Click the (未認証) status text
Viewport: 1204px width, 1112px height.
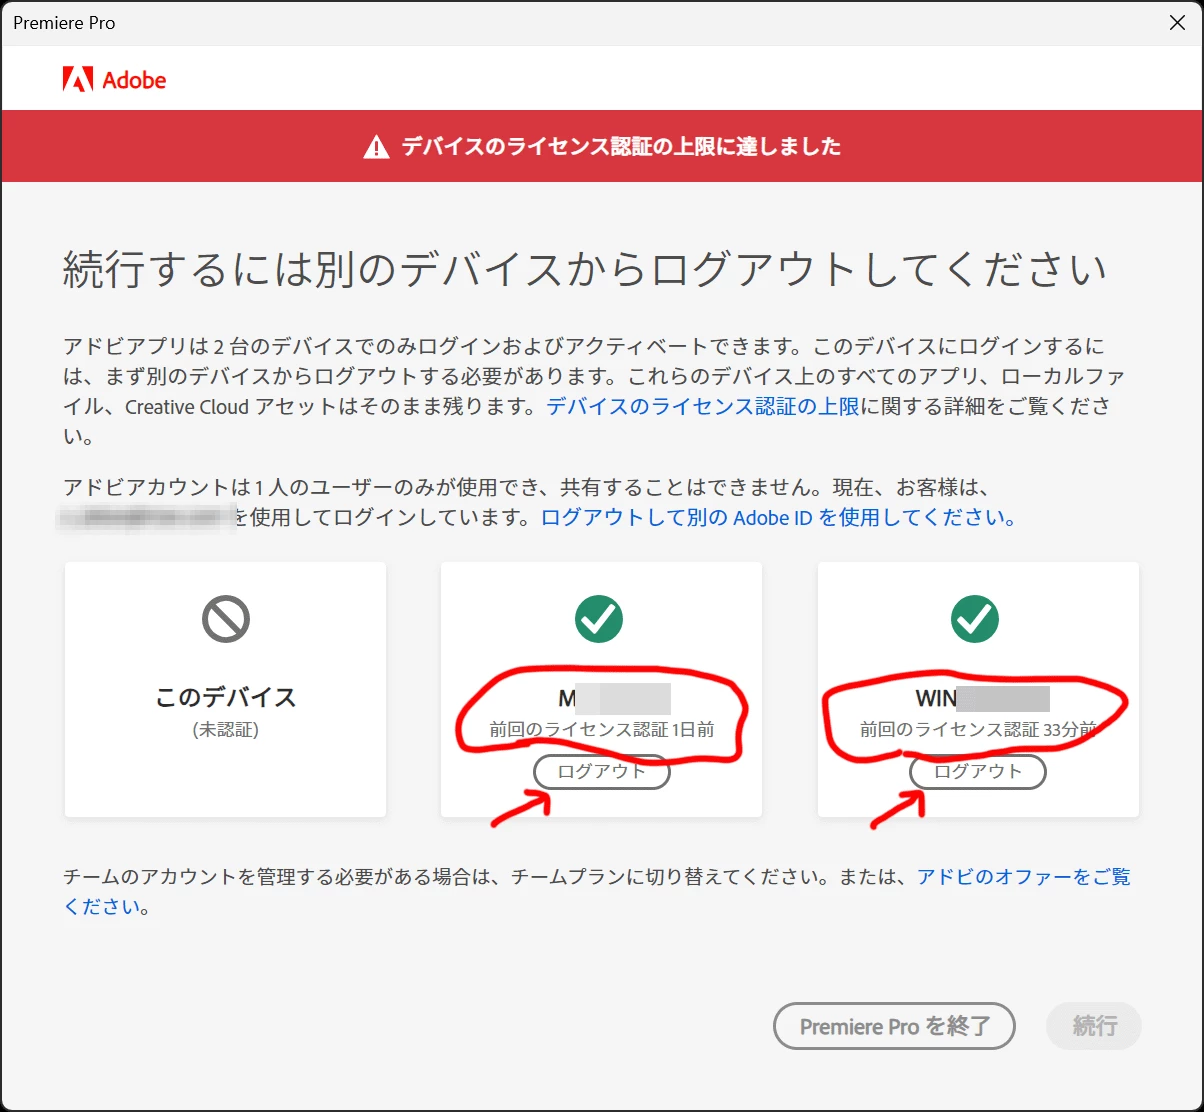coord(225,730)
